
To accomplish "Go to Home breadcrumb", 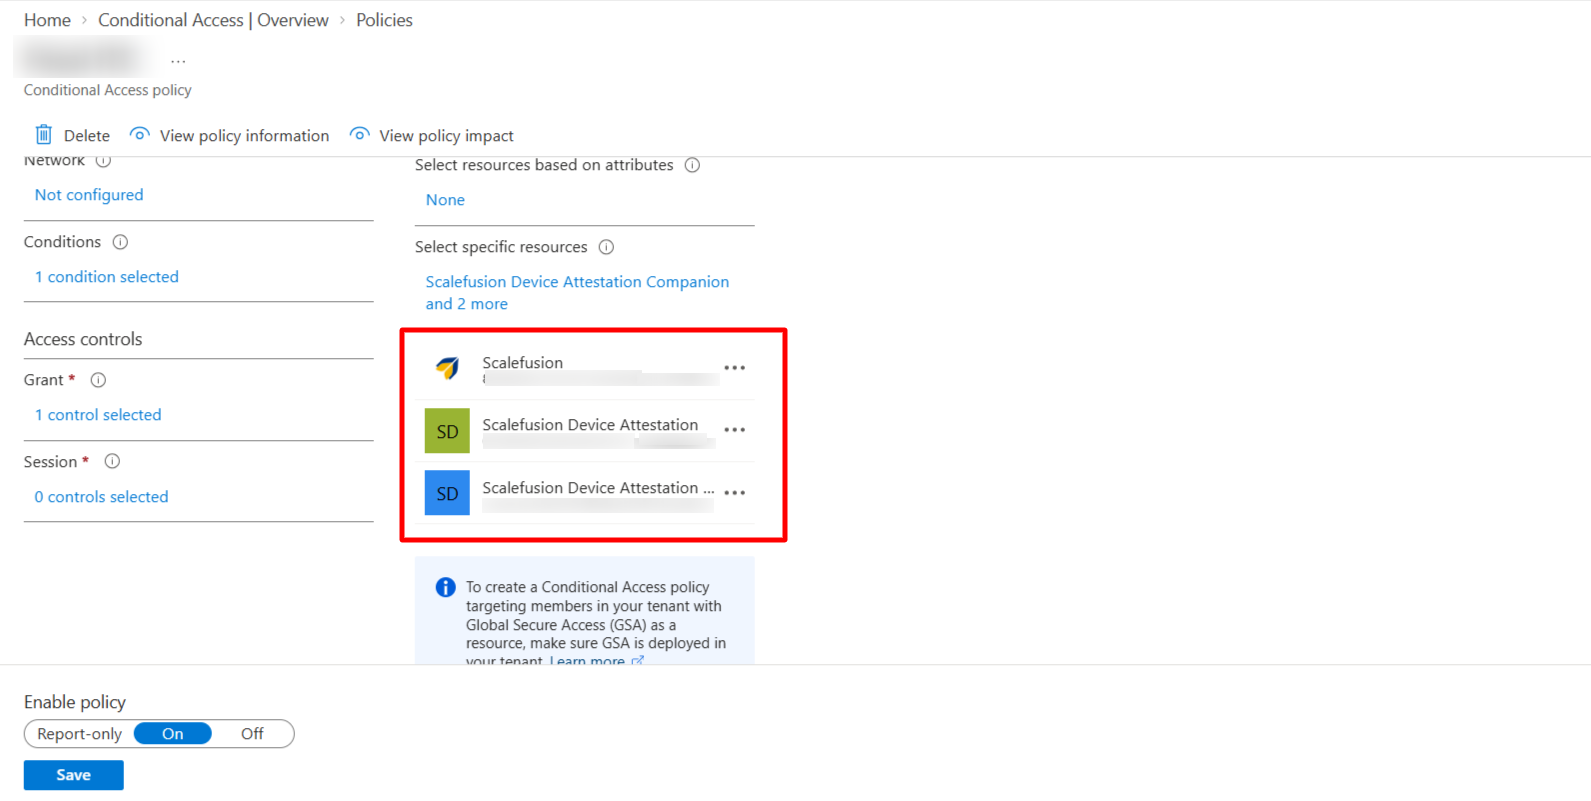I will pyautogui.click(x=47, y=20).
